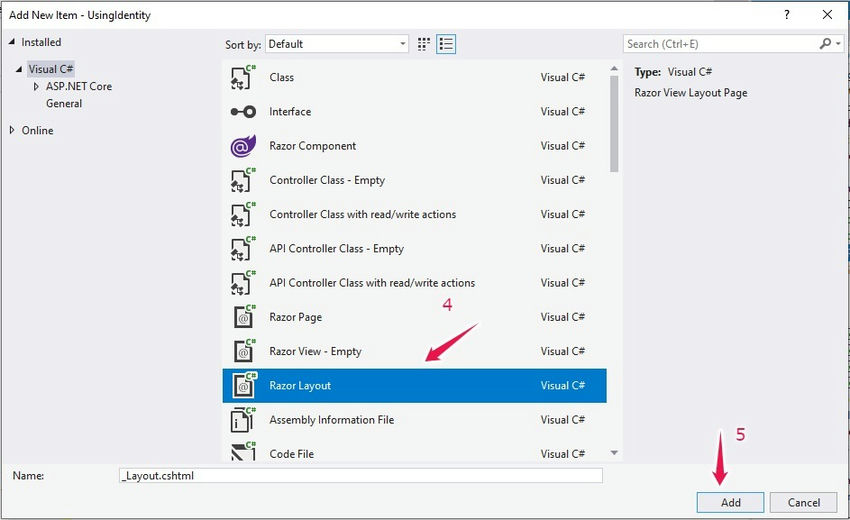Select the Visual C# category
Viewport: 850px width, 520px height.
click(50, 69)
